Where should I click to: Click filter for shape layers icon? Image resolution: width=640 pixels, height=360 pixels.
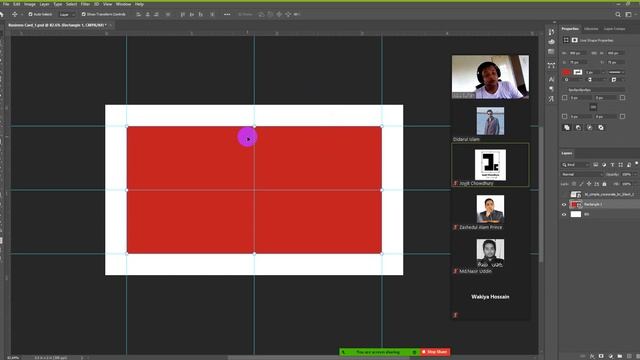pos(620,164)
